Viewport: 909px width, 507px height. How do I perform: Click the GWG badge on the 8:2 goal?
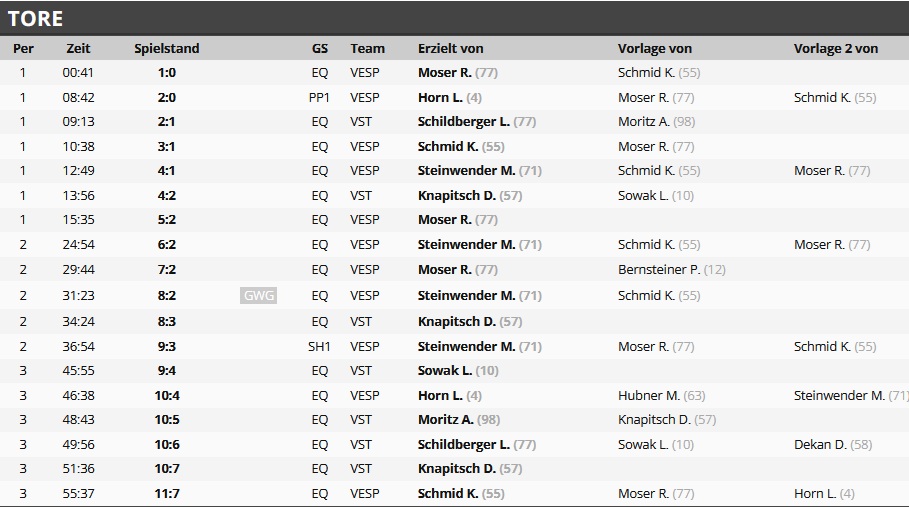click(258, 295)
